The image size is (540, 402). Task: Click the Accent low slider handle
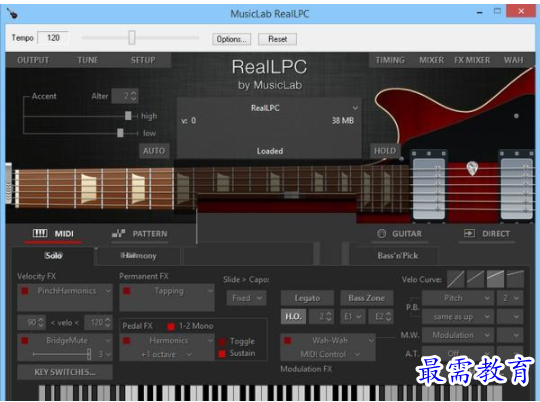(120, 133)
